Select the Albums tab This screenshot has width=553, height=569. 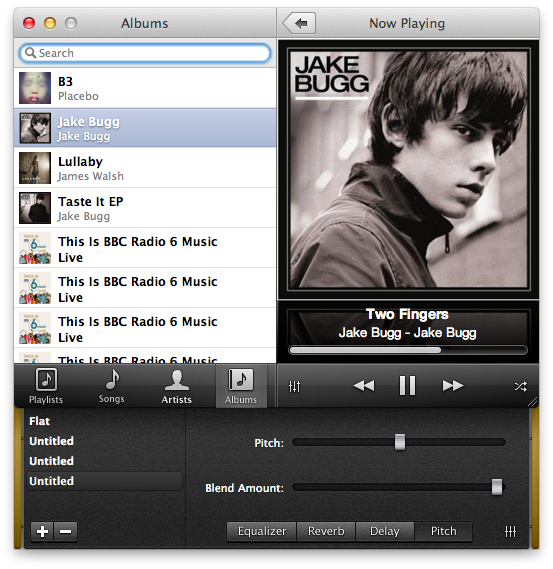[241, 386]
